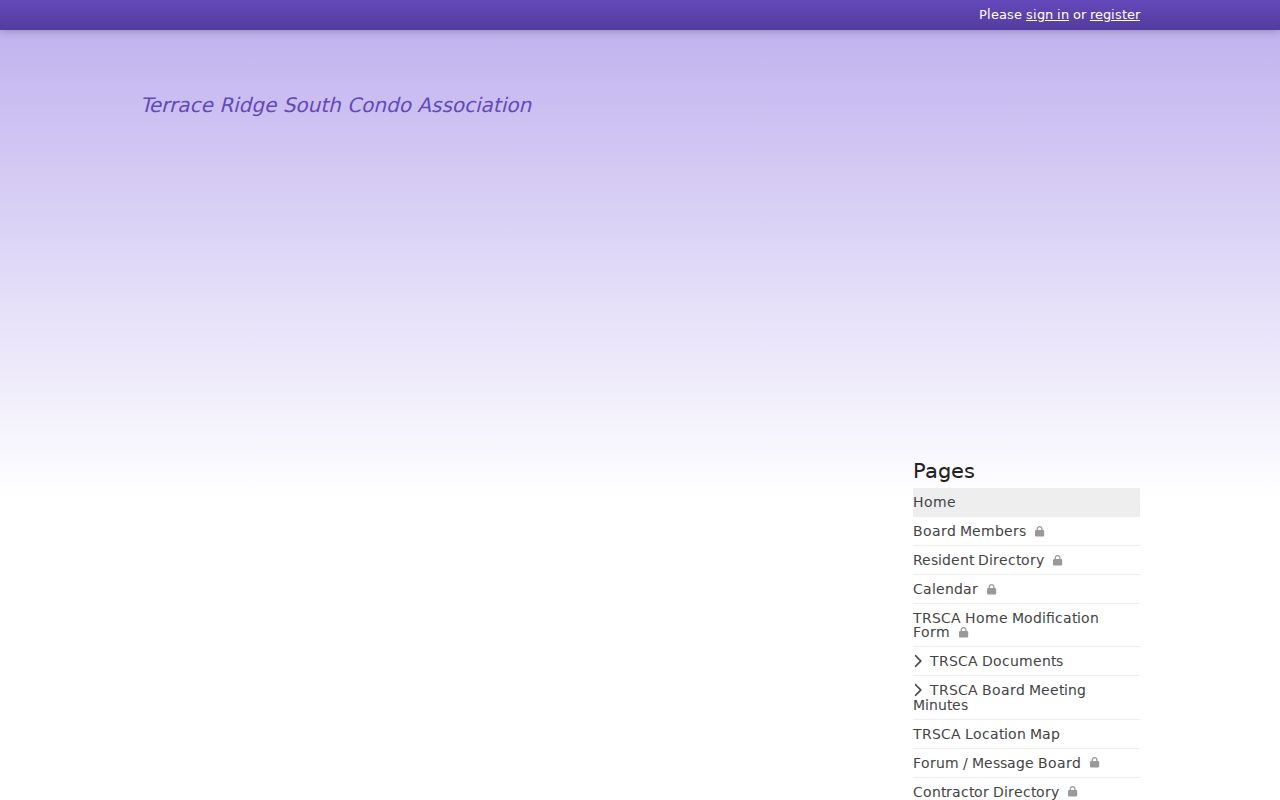Open the TRSCA Documents page link
The width and height of the screenshot is (1280, 800).
996,661
